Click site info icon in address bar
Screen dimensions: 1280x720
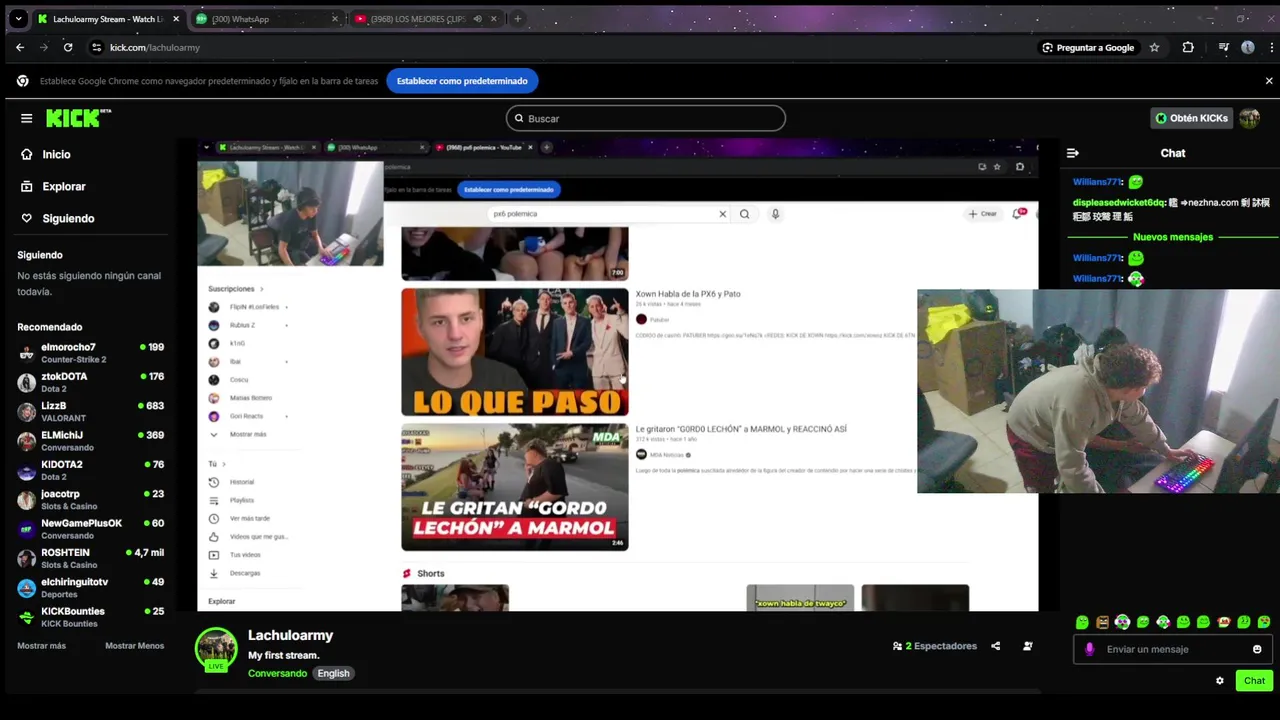coord(96,47)
